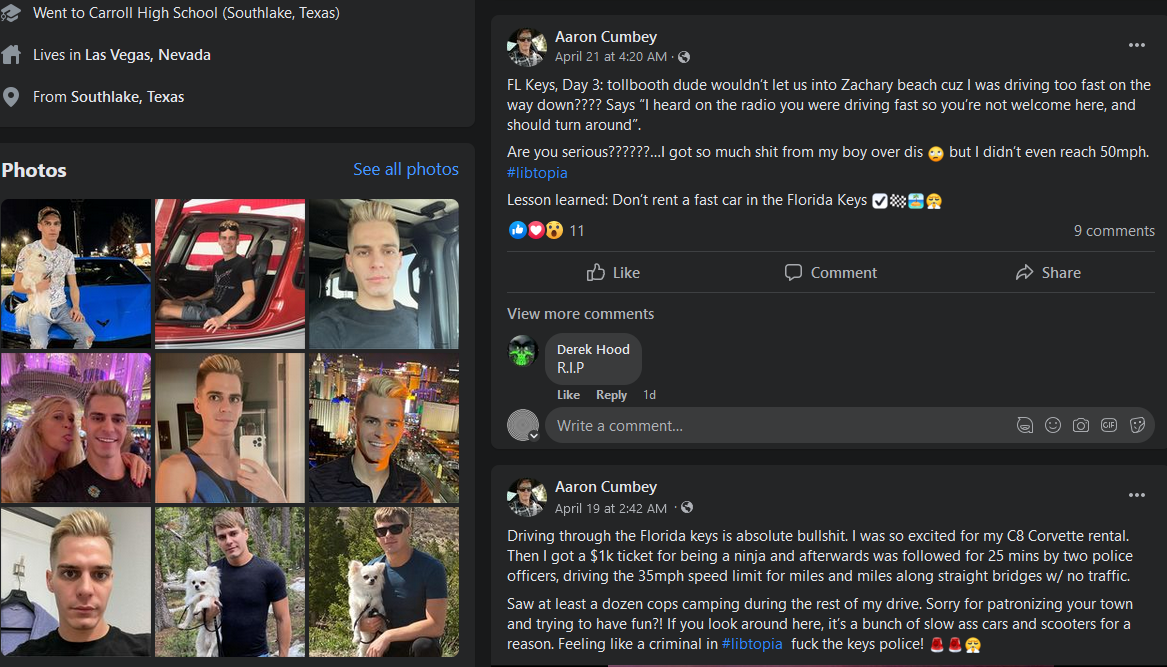Viewport: 1167px width, 667px height.
Task: Open Derek Hood's profile picture
Action: pos(523,350)
